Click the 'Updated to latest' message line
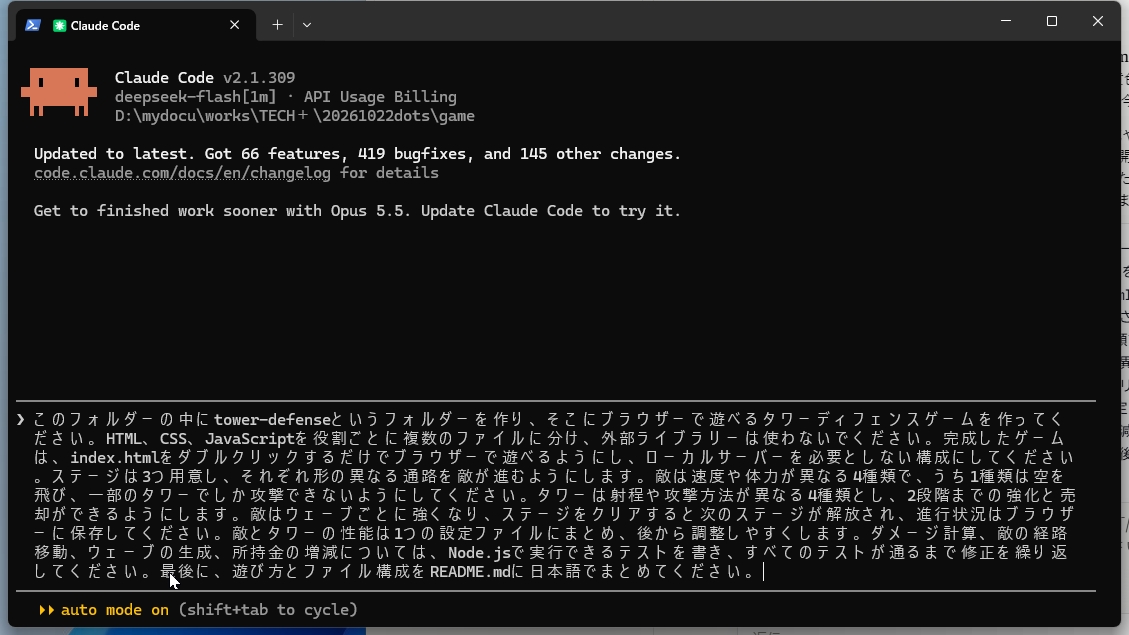Image resolution: width=1129 pixels, height=635 pixels. coord(357,154)
